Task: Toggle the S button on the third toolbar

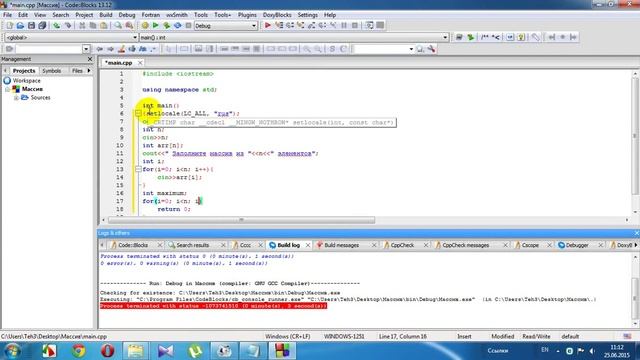Action: [332, 49]
